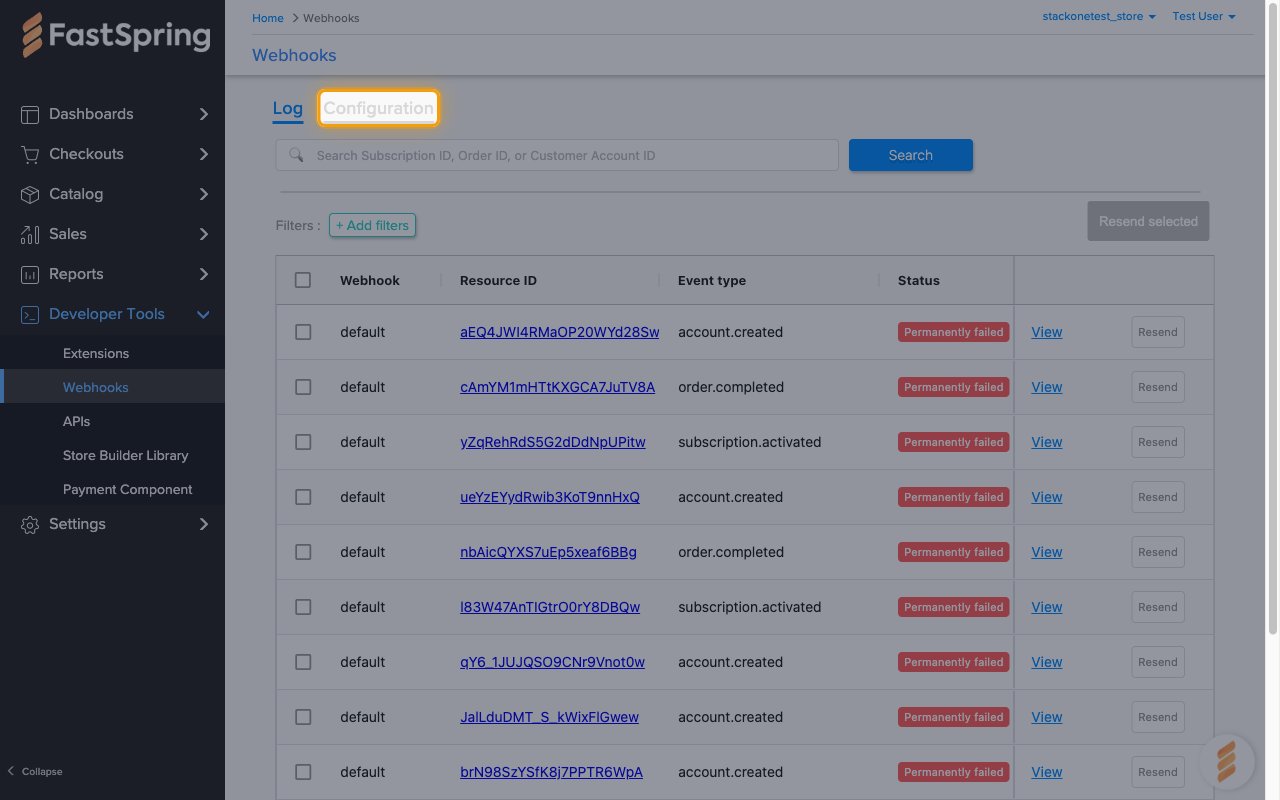Focus the Subscription ID search field
Screen dimensions: 1280x800
557,155
